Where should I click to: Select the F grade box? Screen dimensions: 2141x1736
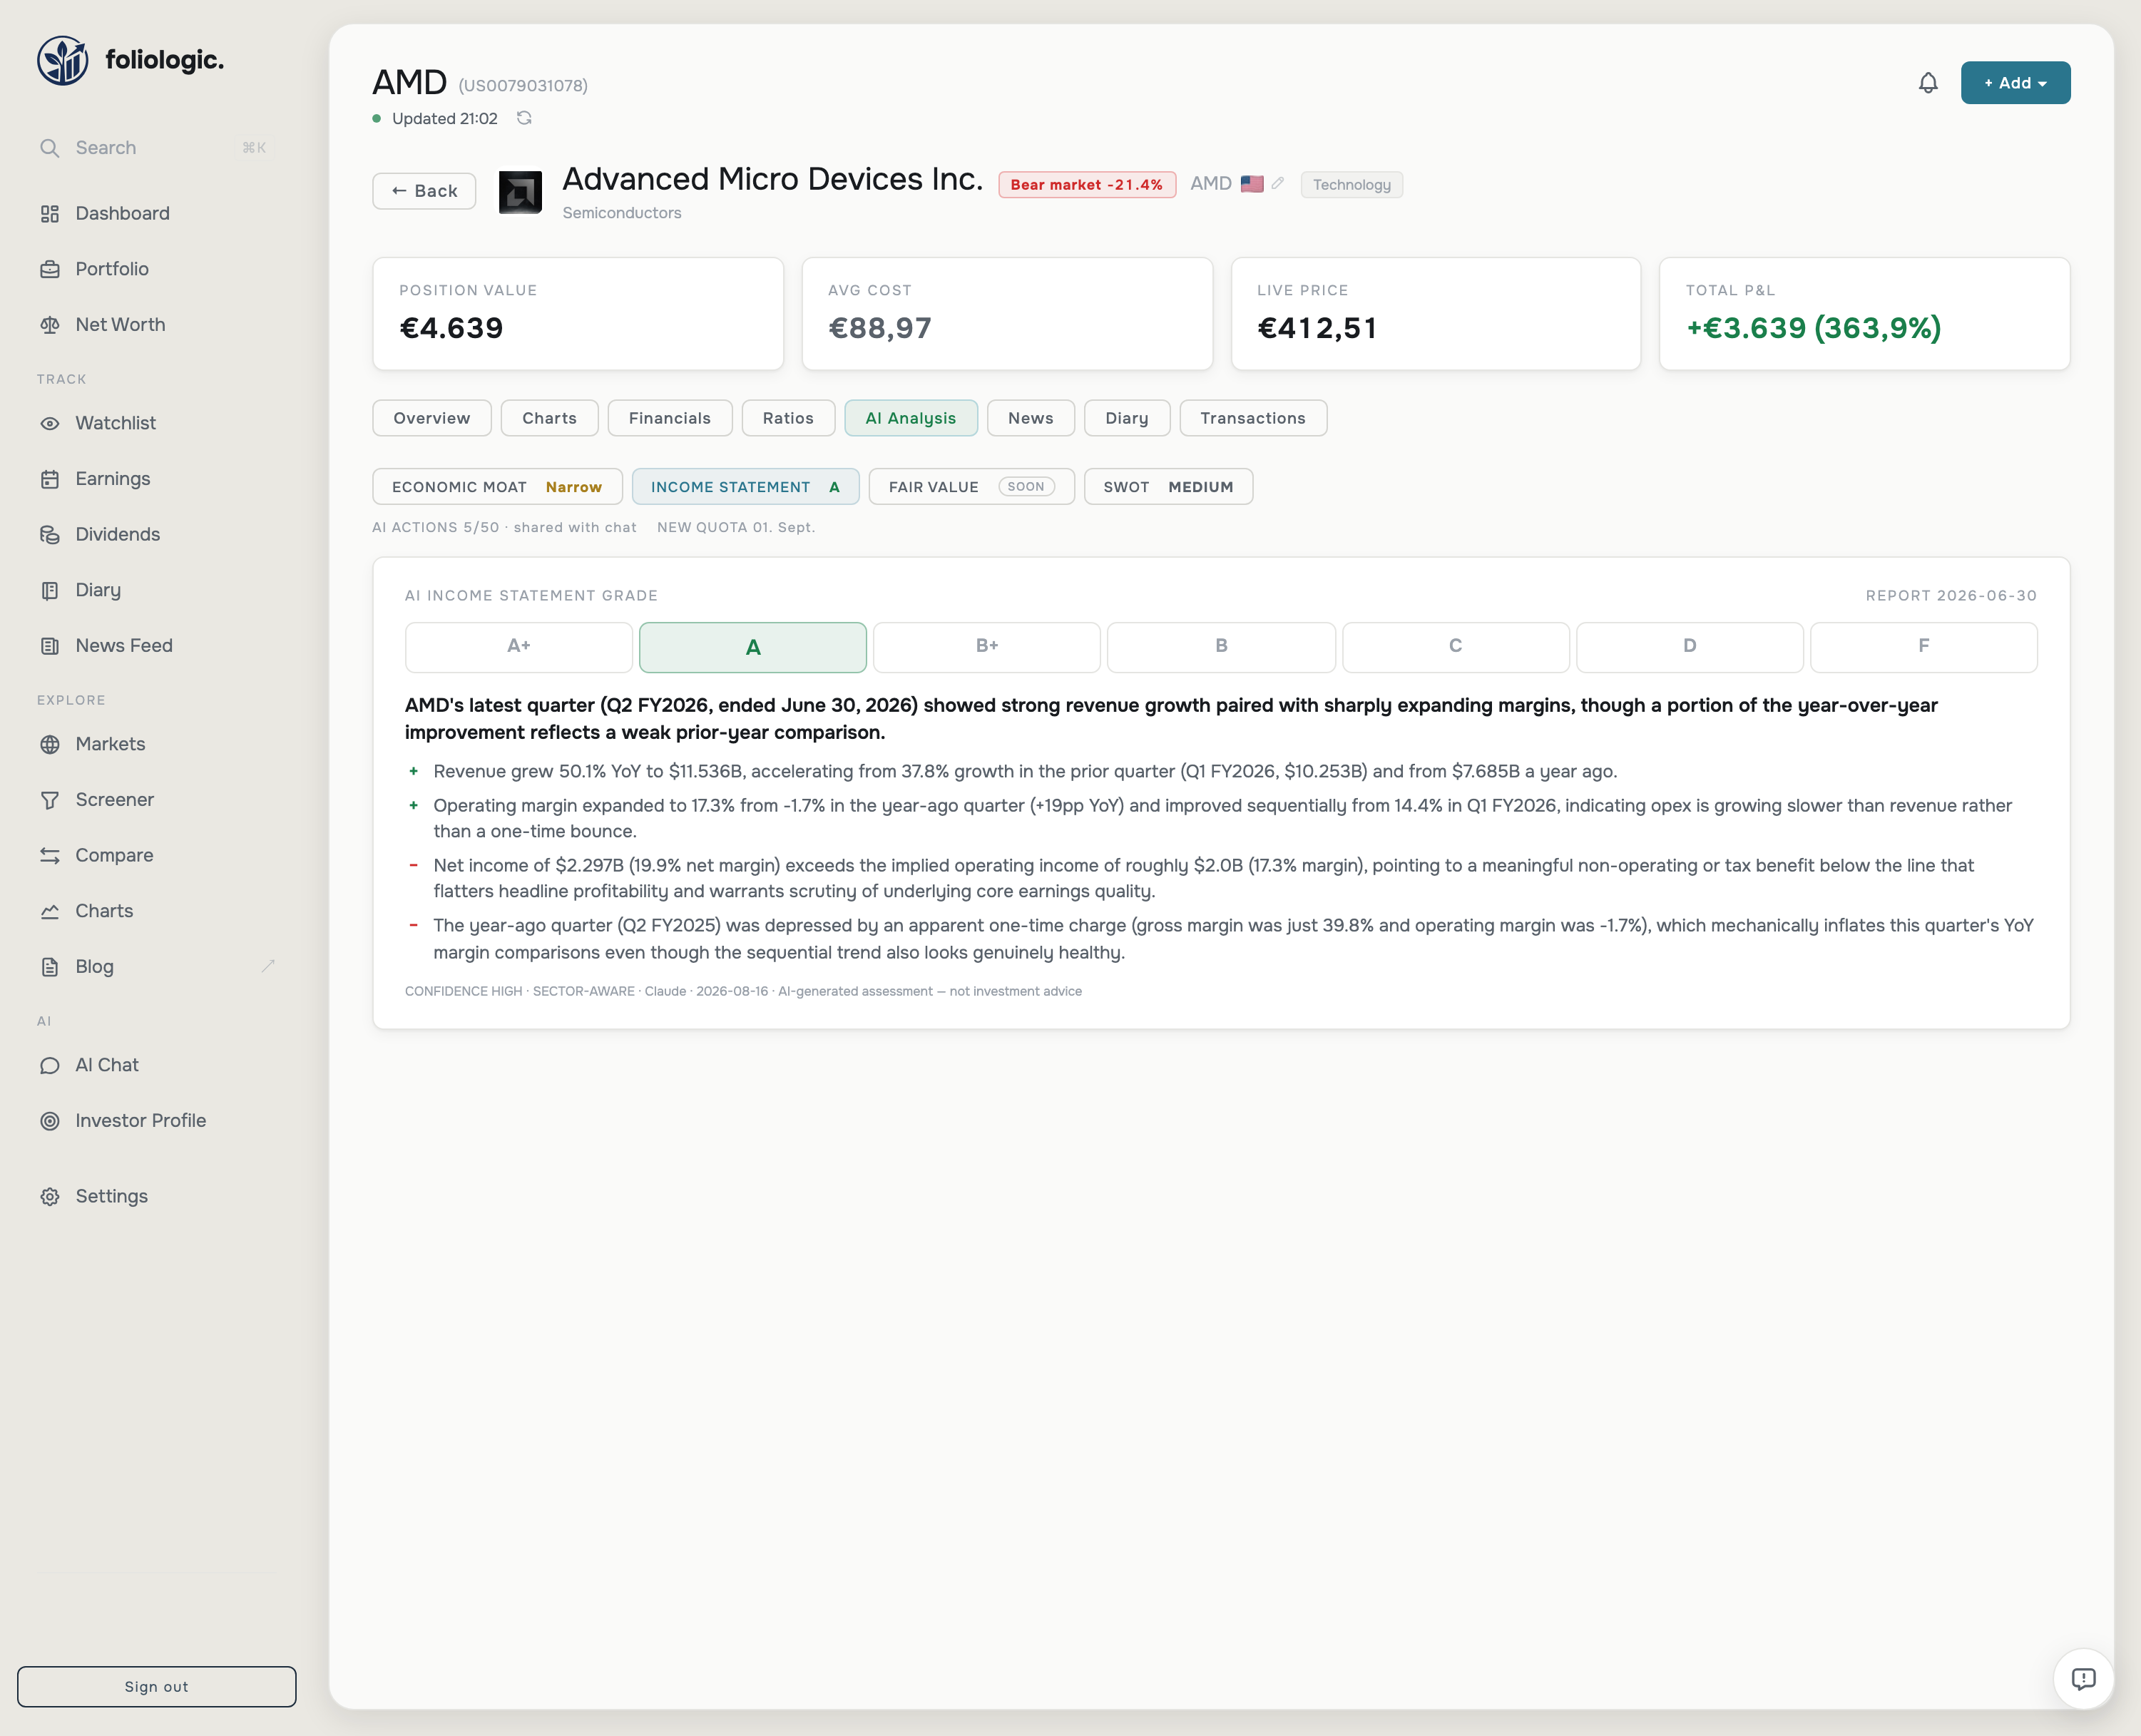click(x=1924, y=647)
